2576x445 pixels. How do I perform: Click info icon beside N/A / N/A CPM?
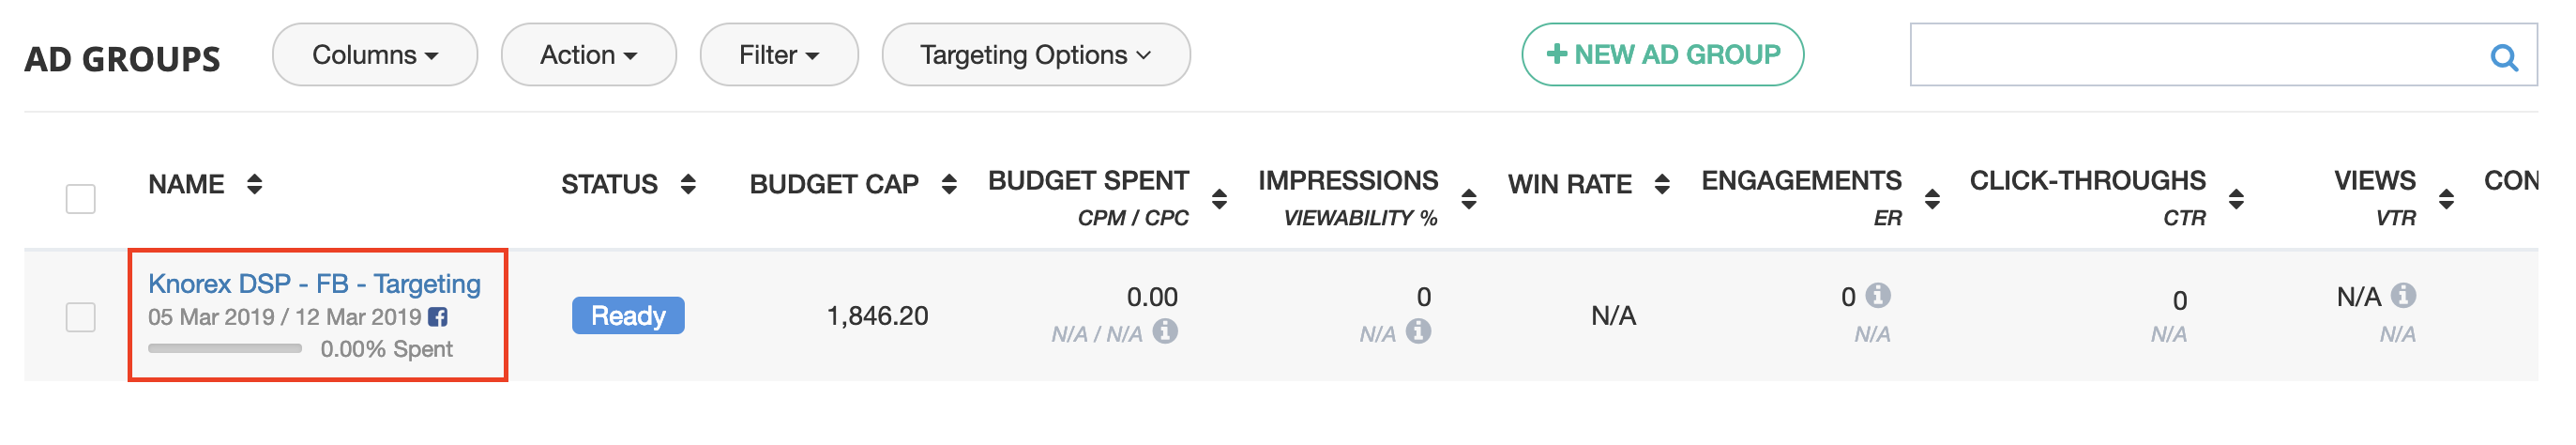[1165, 331]
